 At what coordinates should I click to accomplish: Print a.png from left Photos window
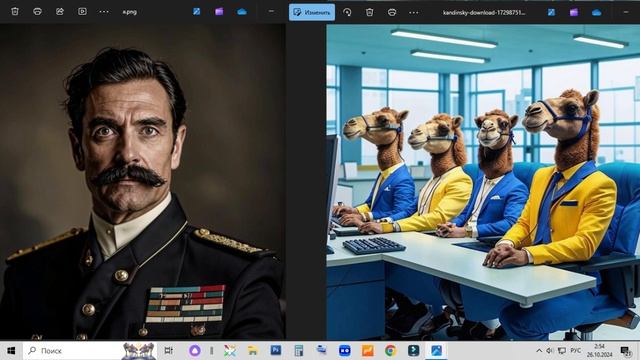(38, 11)
